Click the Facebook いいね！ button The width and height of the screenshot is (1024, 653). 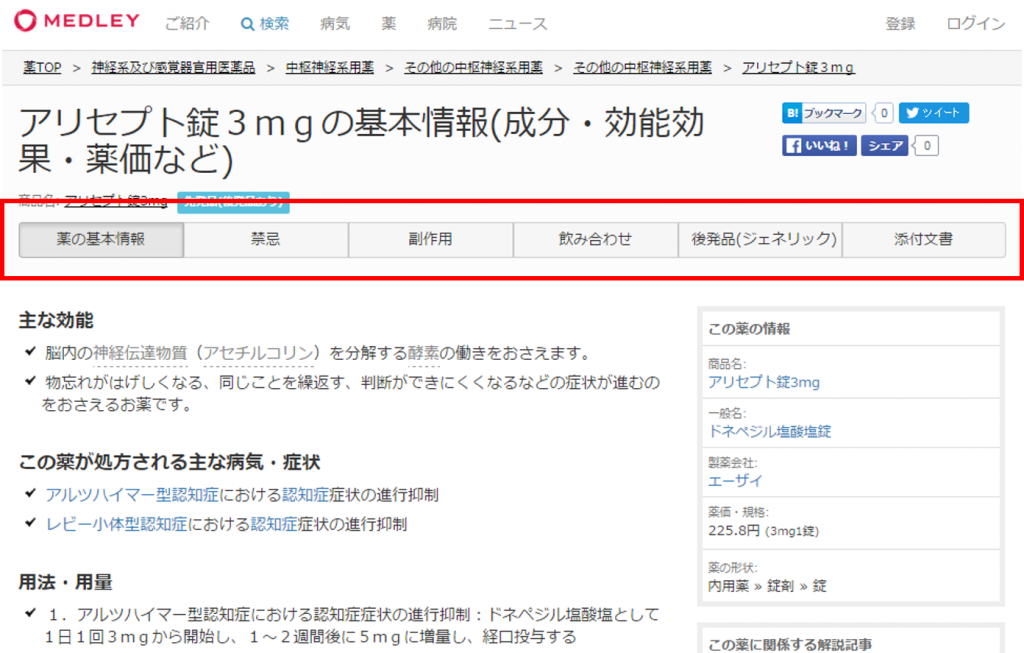click(x=819, y=146)
